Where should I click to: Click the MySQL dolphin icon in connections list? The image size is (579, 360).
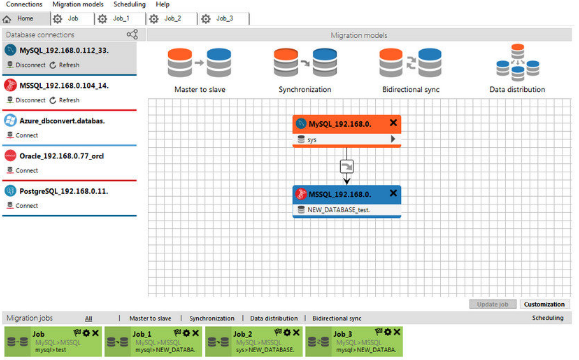[10, 50]
